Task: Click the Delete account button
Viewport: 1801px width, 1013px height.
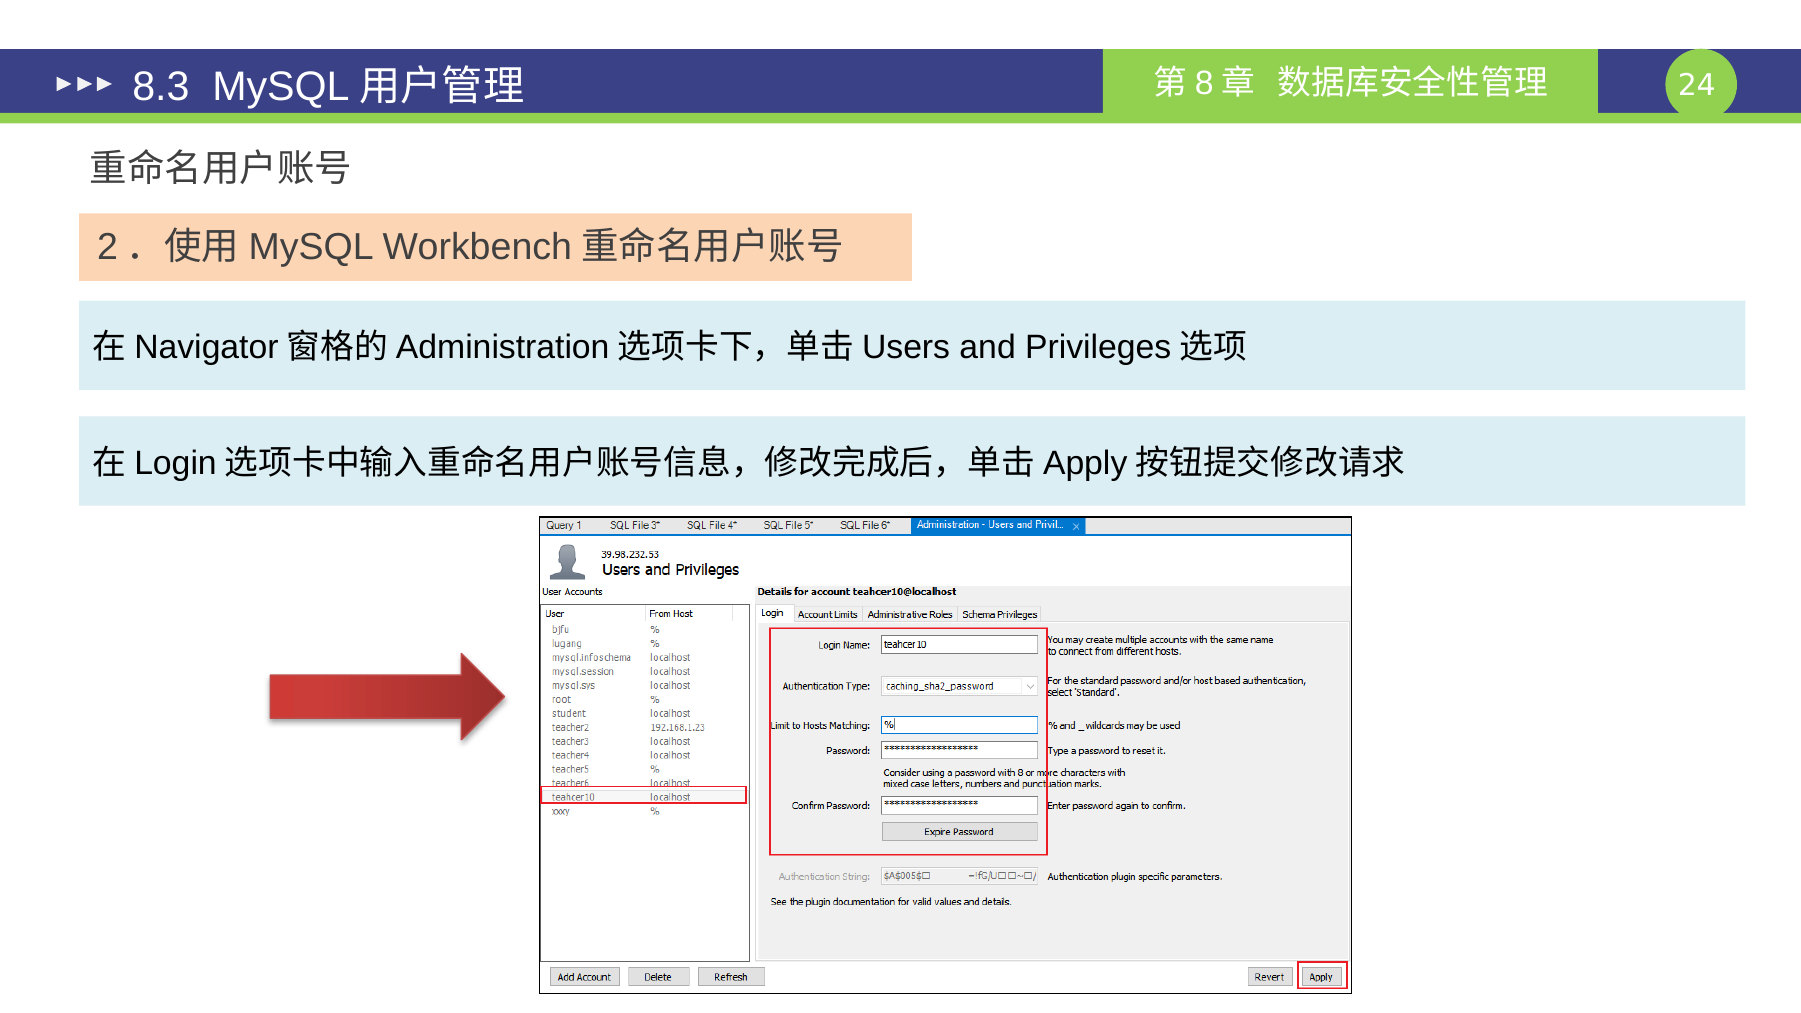Action: tap(658, 977)
